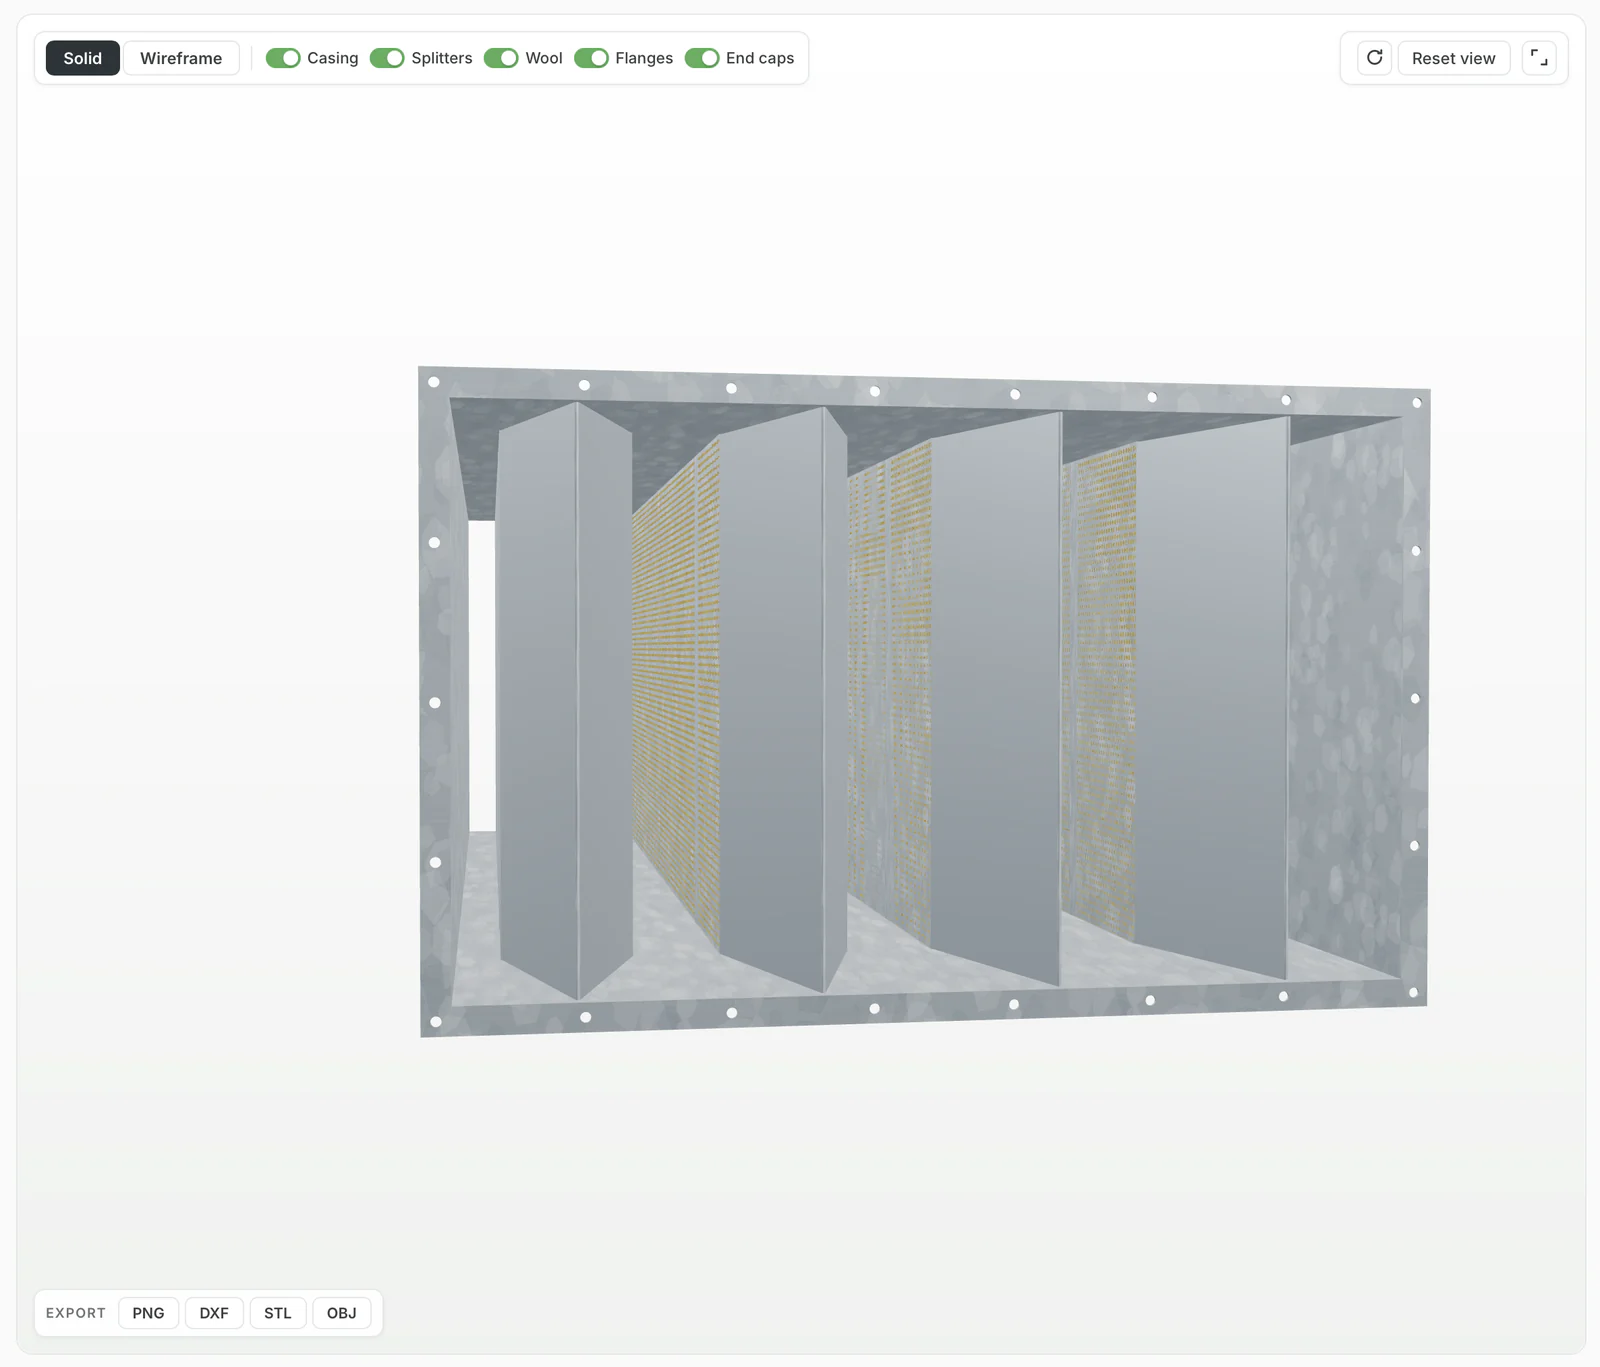
Task: Click the refresh view icon
Action: [1374, 58]
